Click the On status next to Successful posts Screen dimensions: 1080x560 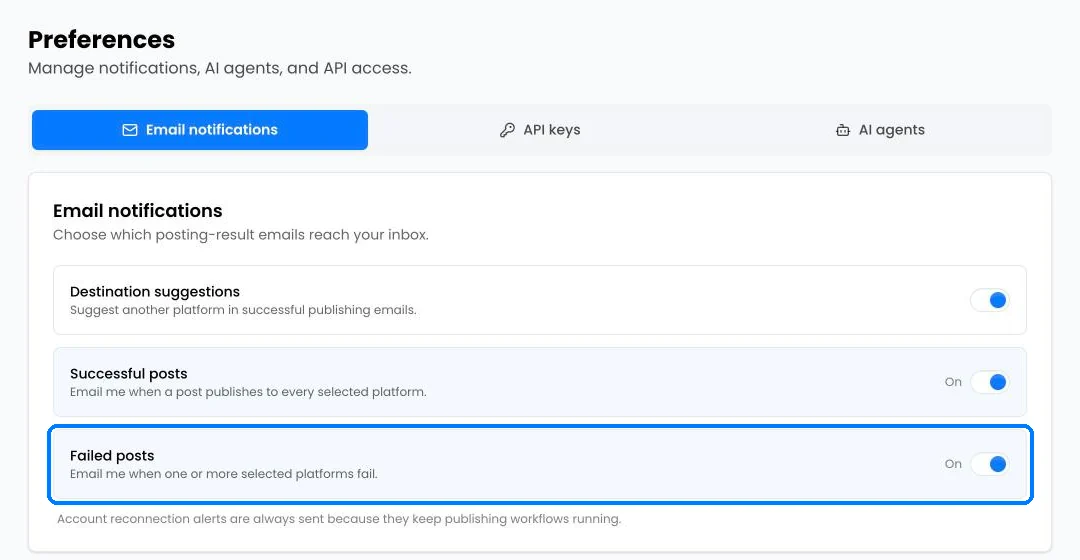tap(953, 382)
